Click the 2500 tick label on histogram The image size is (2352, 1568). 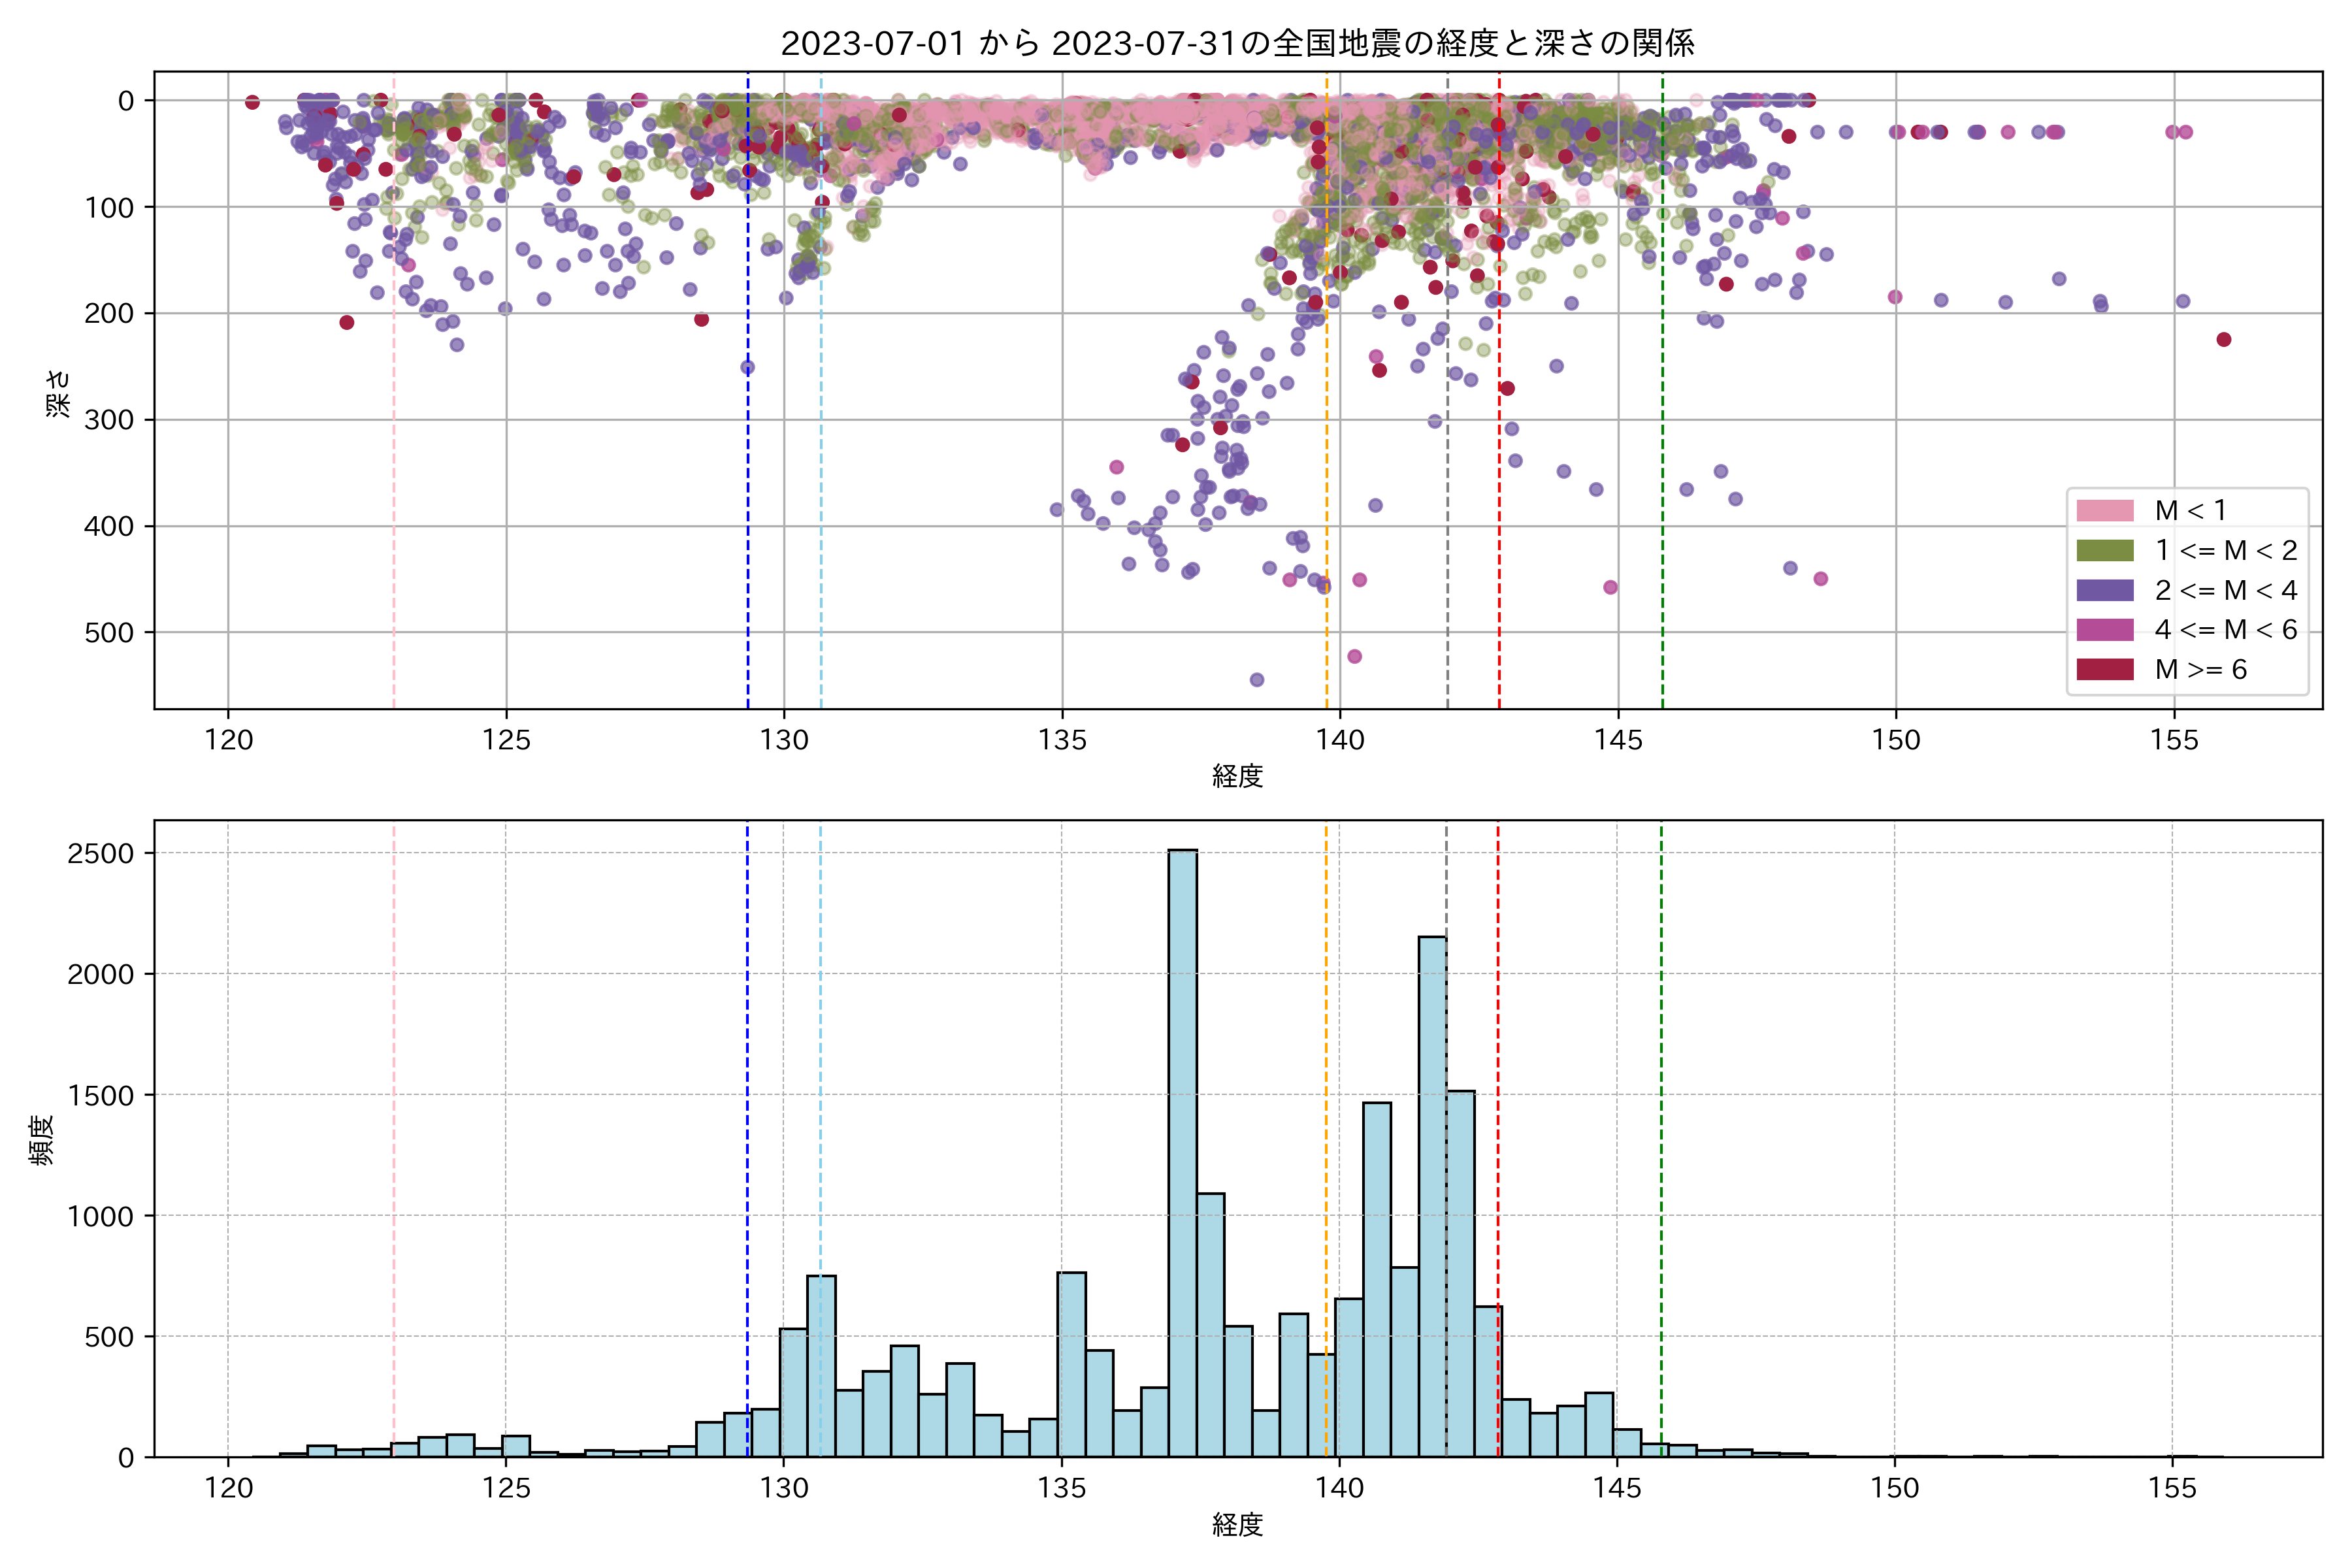(x=100, y=854)
